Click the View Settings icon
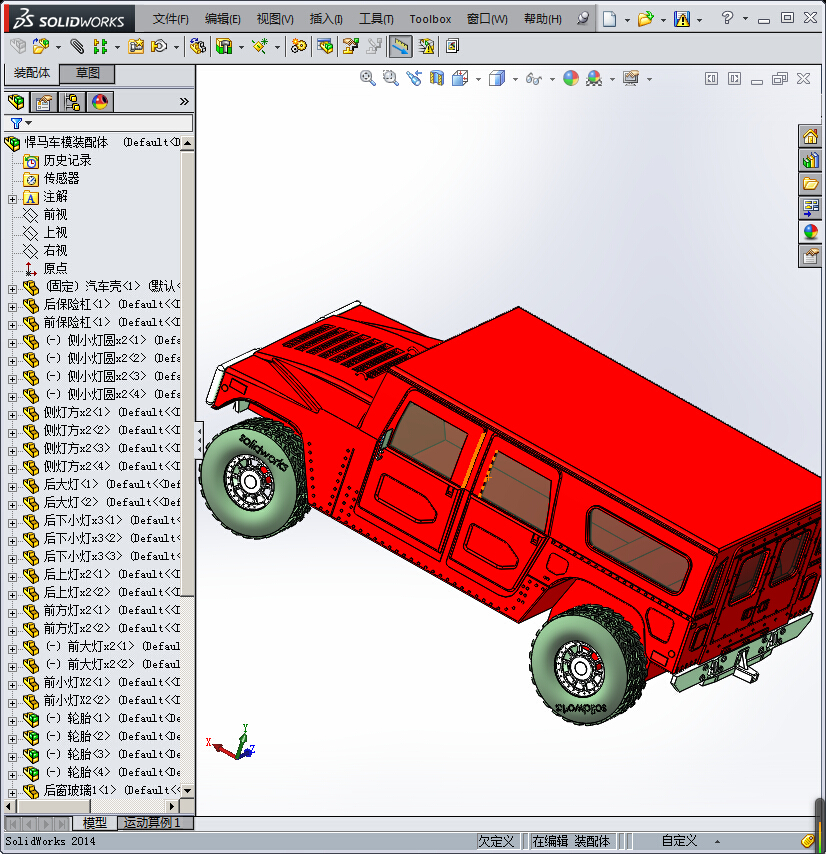This screenshot has height=854, width=826. (x=631, y=78)
